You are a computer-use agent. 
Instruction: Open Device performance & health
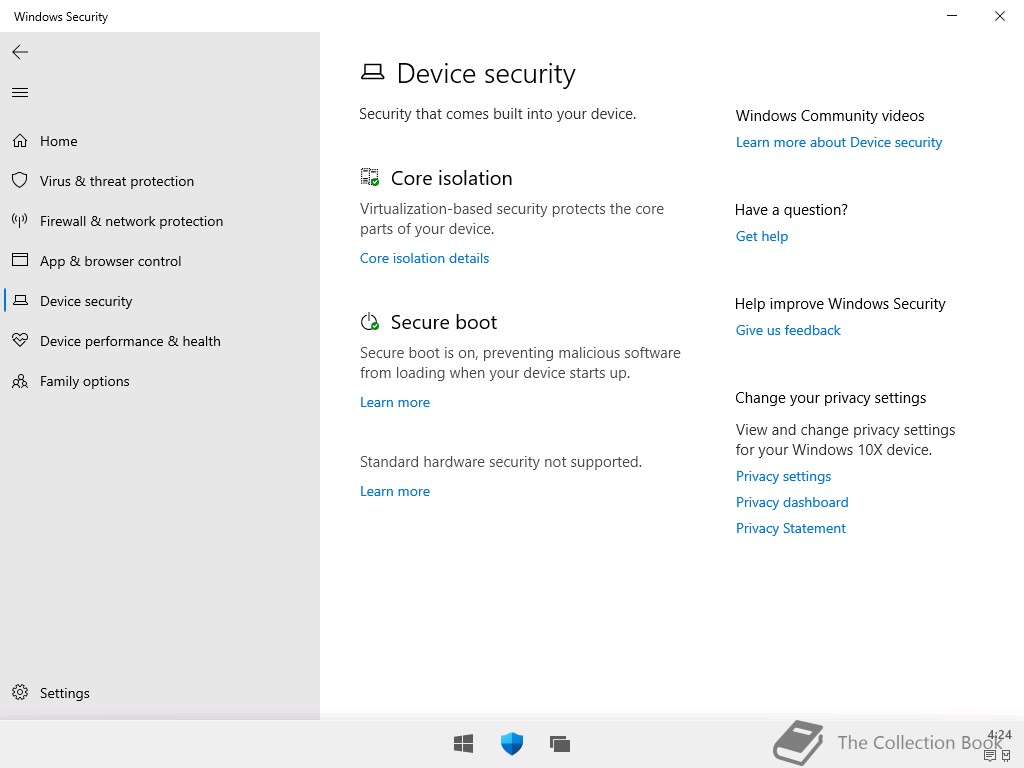[x=160, y=341]
